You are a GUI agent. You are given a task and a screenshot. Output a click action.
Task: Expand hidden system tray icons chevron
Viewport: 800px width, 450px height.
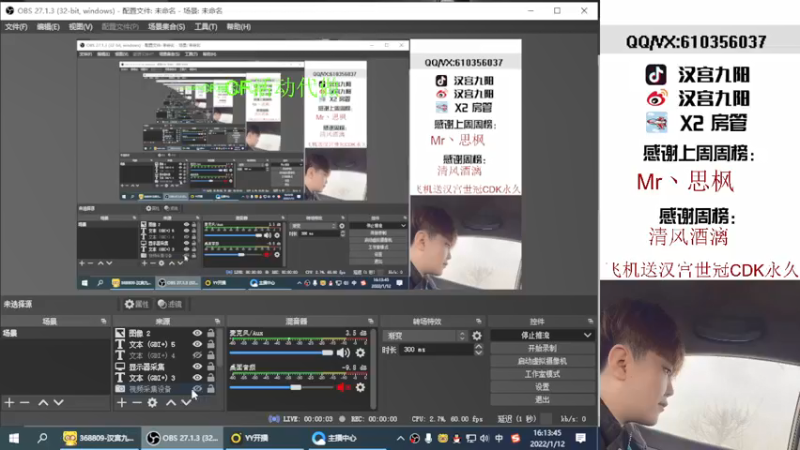(x=401, y=438)
